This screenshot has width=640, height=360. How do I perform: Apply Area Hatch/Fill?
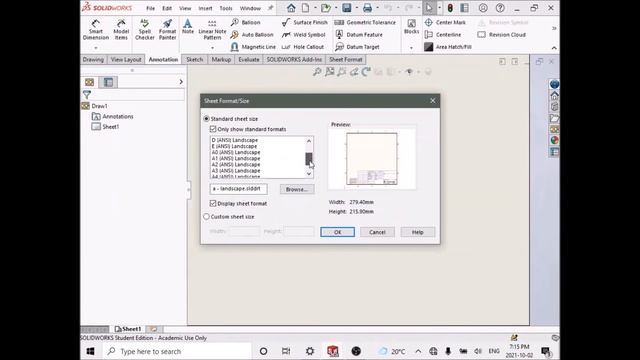click(448, 47)
